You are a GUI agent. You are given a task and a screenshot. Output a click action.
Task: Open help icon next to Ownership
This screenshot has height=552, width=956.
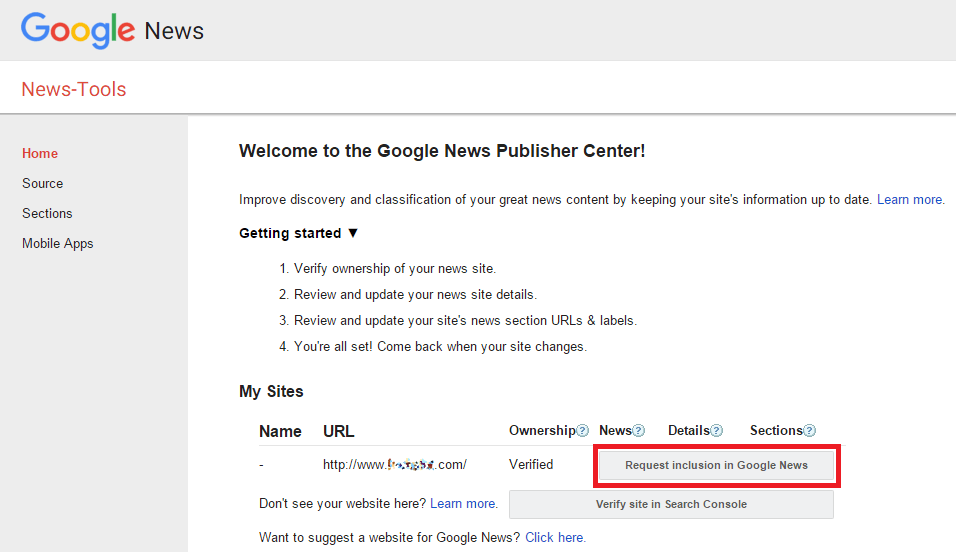coord(582,431)
